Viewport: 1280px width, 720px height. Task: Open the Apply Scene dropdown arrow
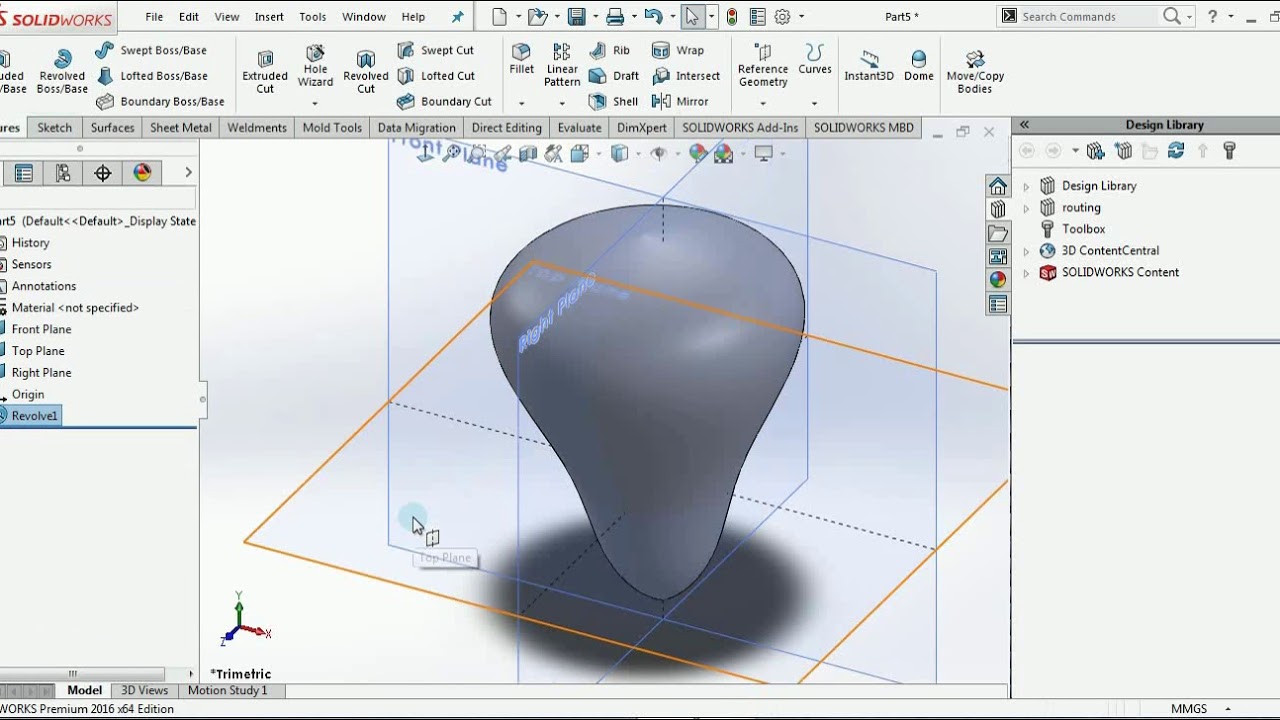[741, 154]
